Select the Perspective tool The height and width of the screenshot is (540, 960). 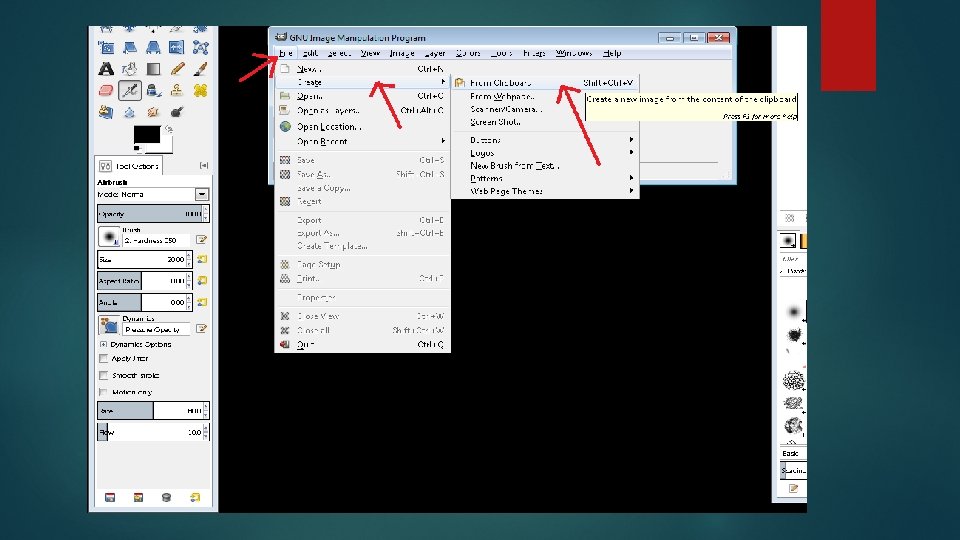(x=153, y=47)
